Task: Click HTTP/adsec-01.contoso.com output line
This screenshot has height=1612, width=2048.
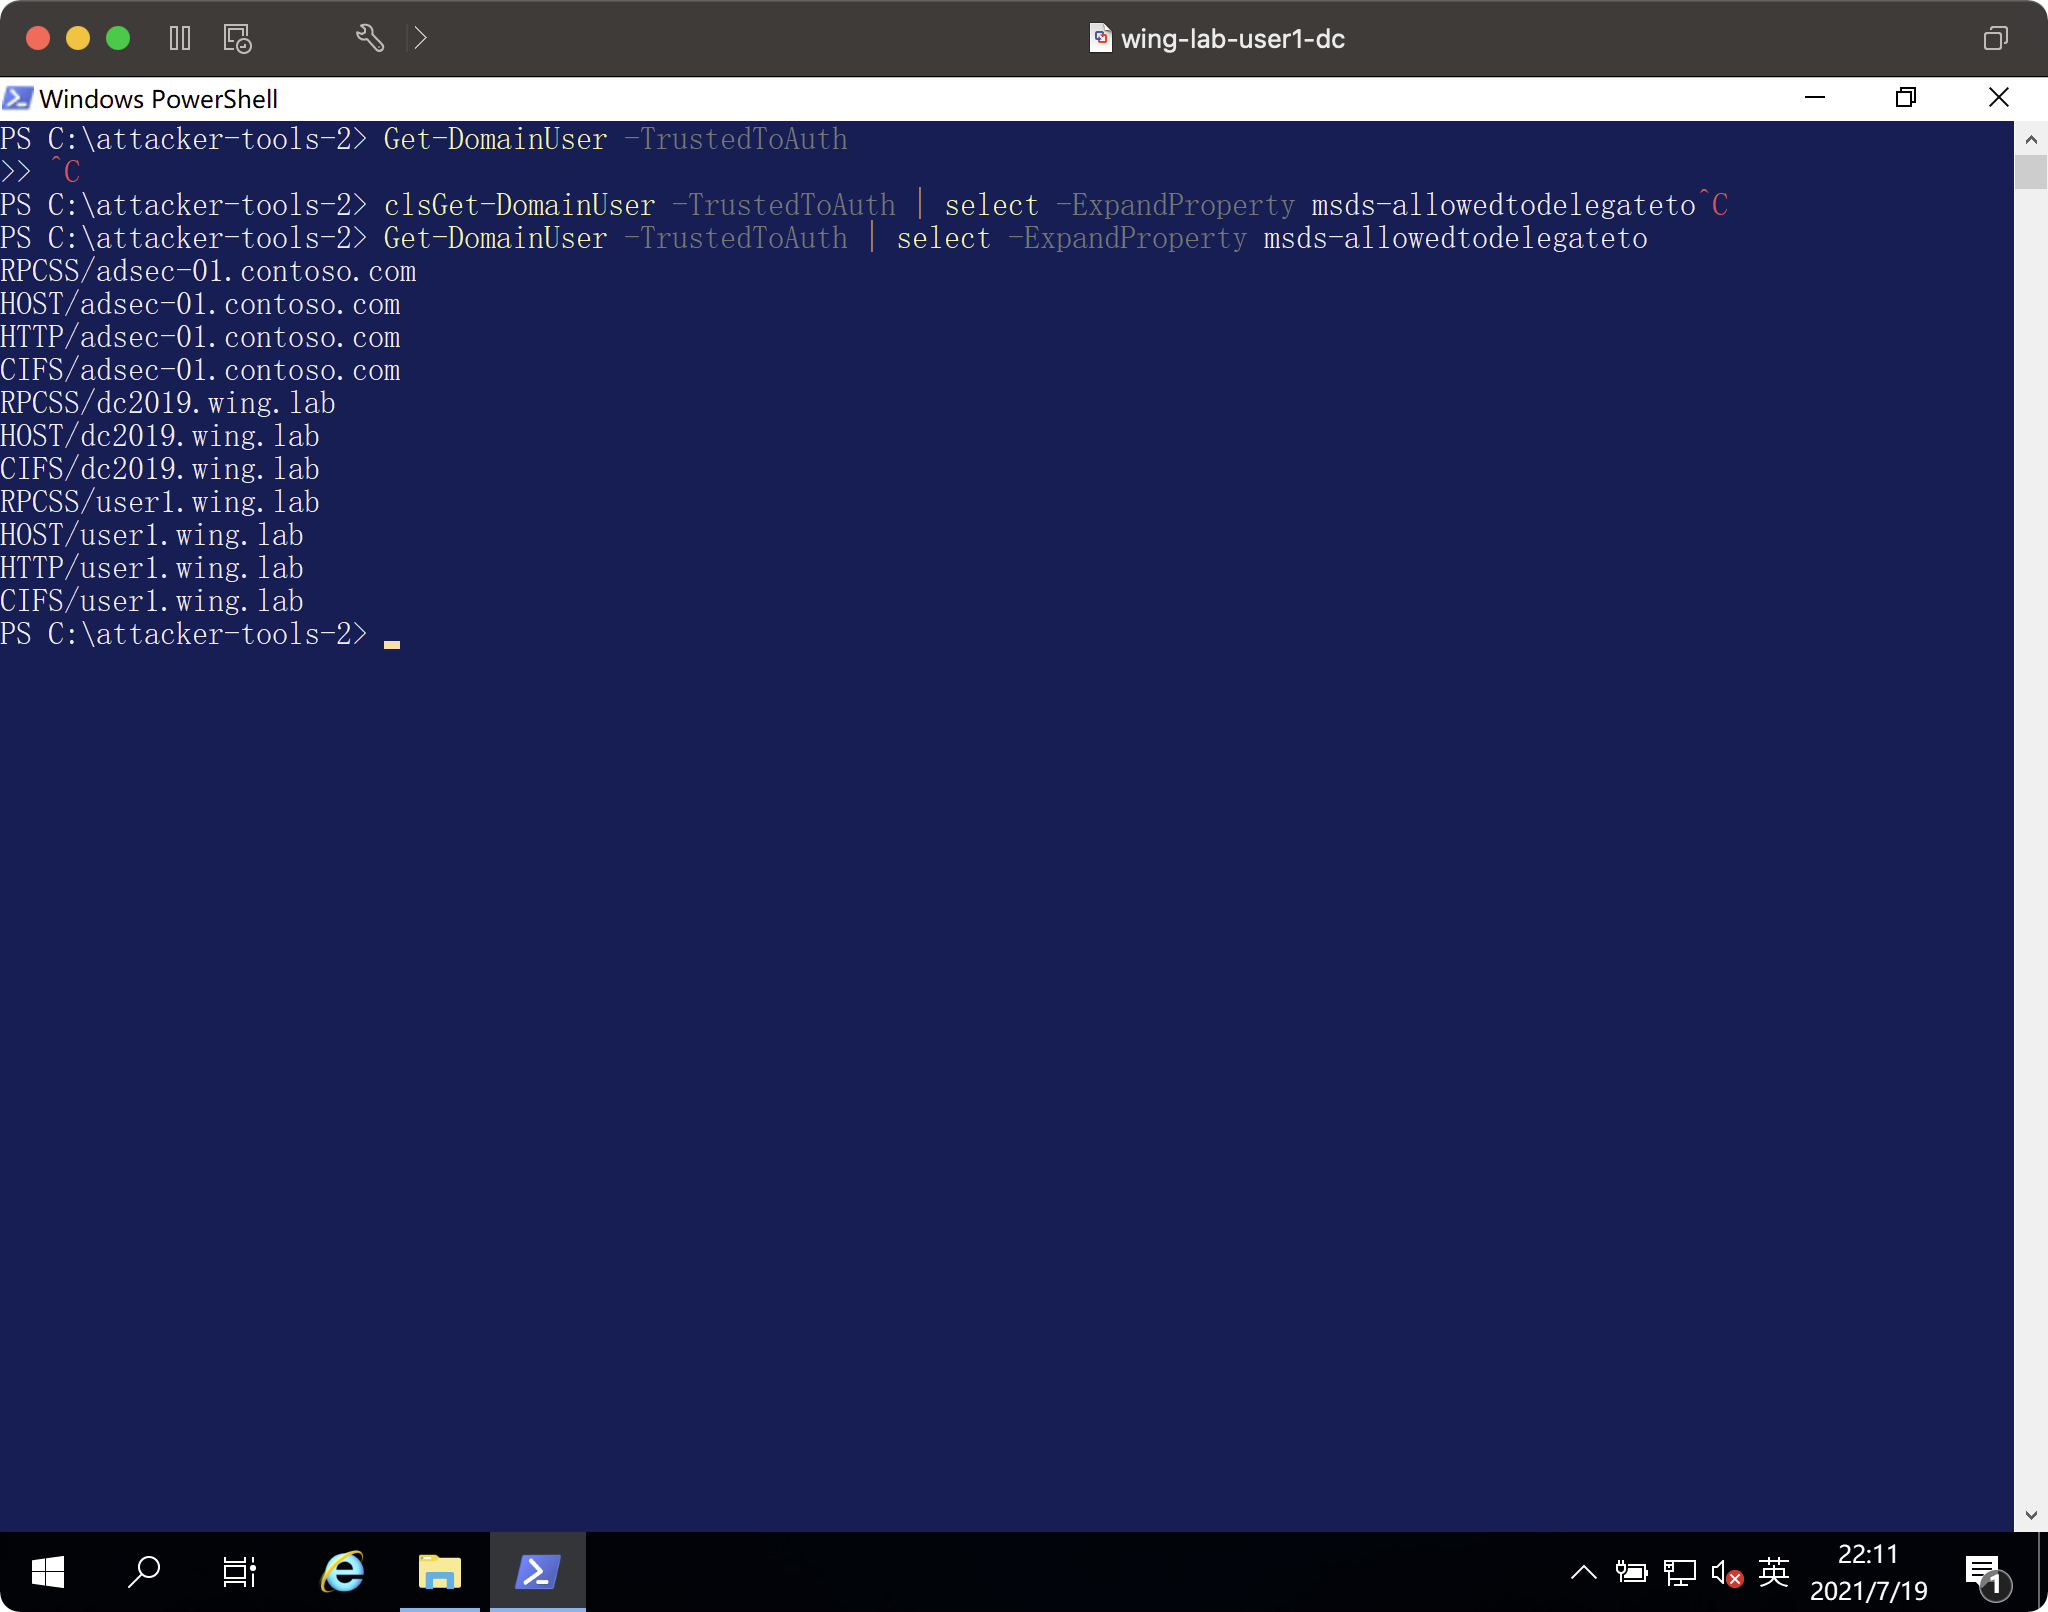Action: pos(200,337)
